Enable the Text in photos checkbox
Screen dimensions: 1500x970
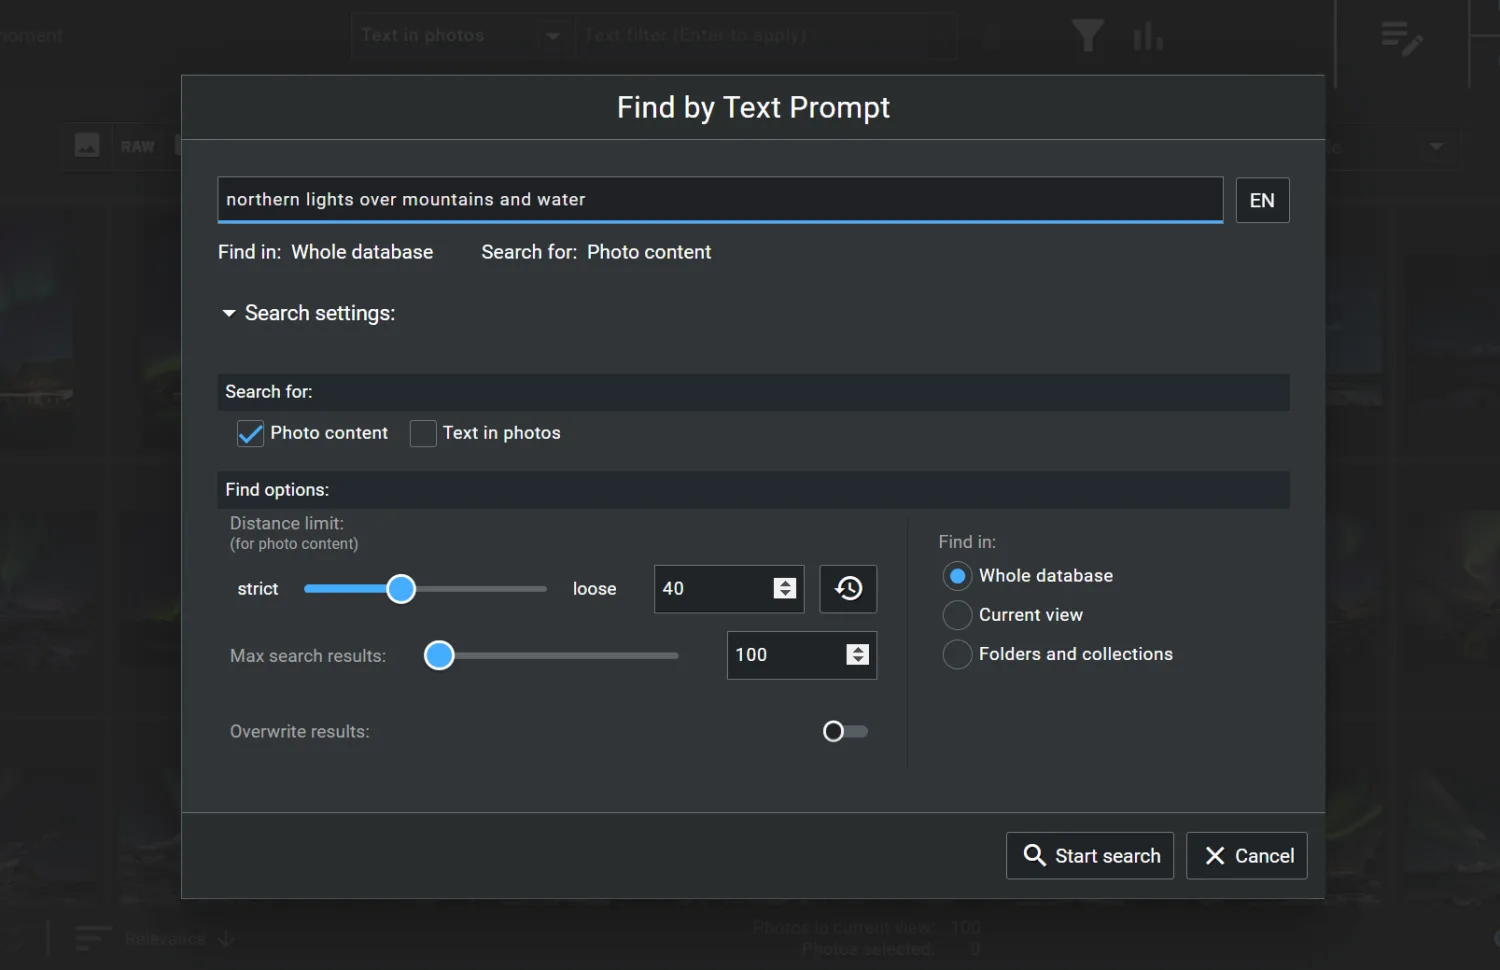tap(423, 433)
